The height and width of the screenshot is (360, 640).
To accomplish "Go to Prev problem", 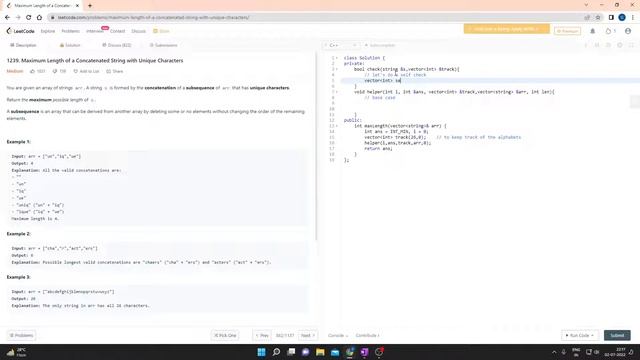I will [x=262, y=335].
